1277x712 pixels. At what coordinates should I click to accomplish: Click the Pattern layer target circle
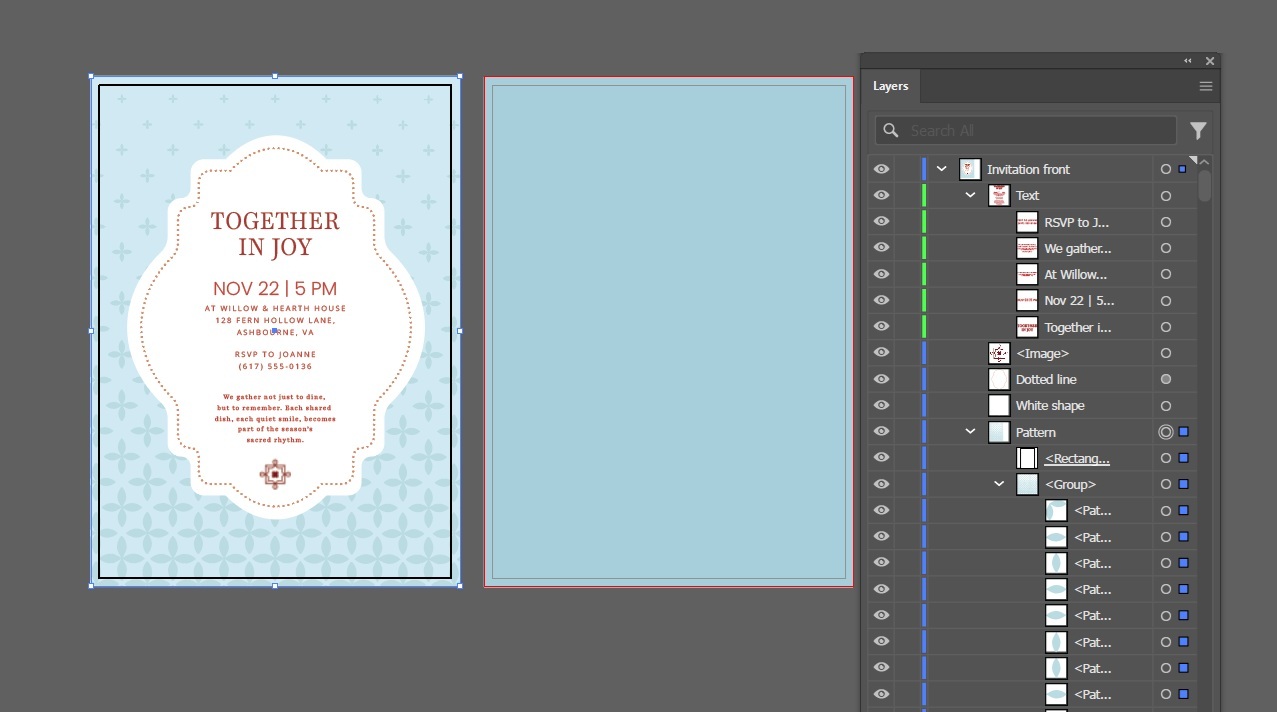tap(1165, 431)
